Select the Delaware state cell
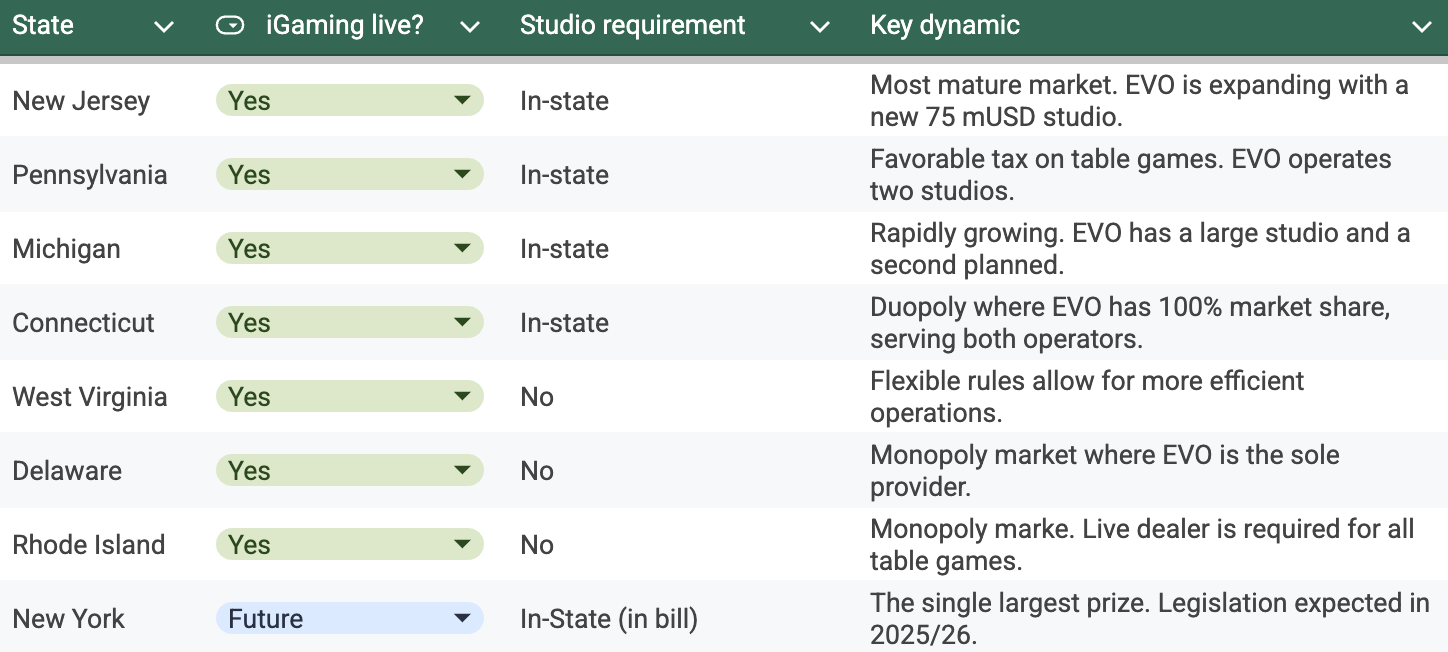1448x652 pixels. [100, 471]
